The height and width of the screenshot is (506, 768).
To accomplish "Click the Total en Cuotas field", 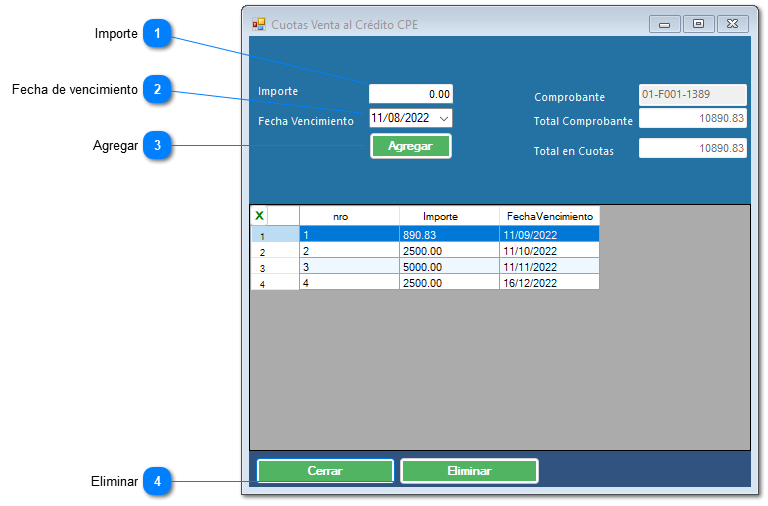I will (x=693, y=148).
